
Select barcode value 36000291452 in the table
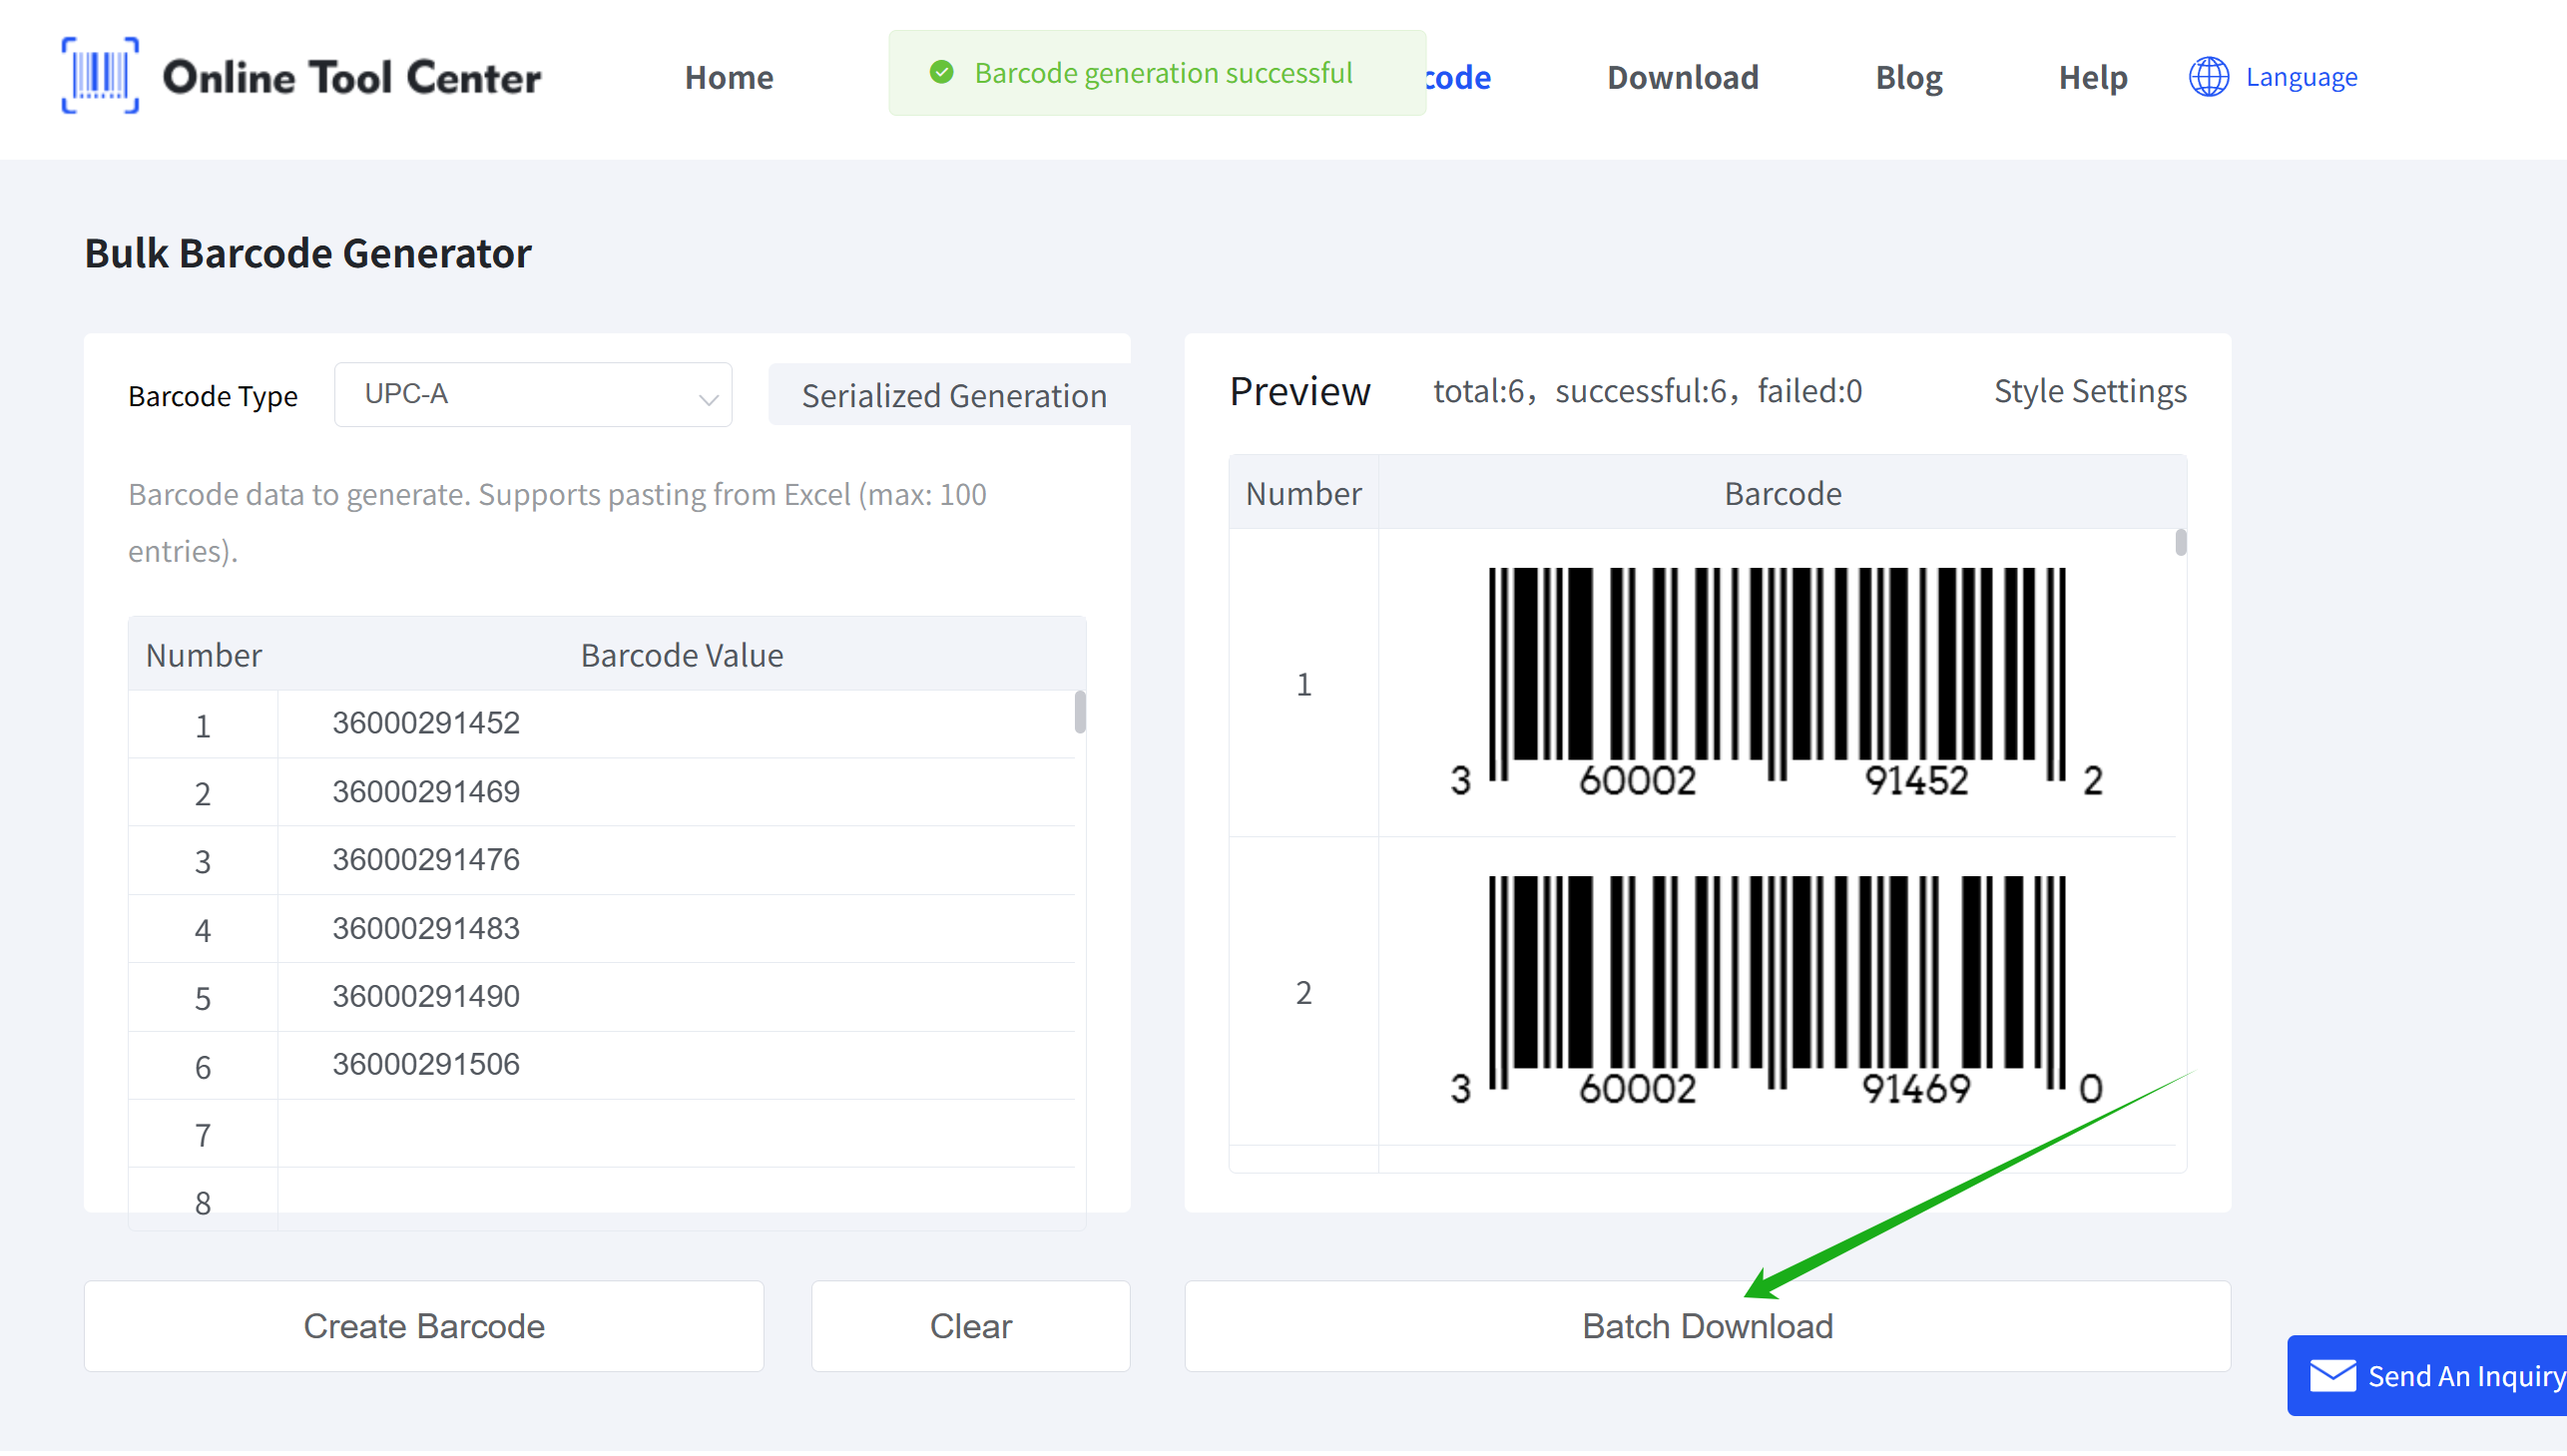425,722
